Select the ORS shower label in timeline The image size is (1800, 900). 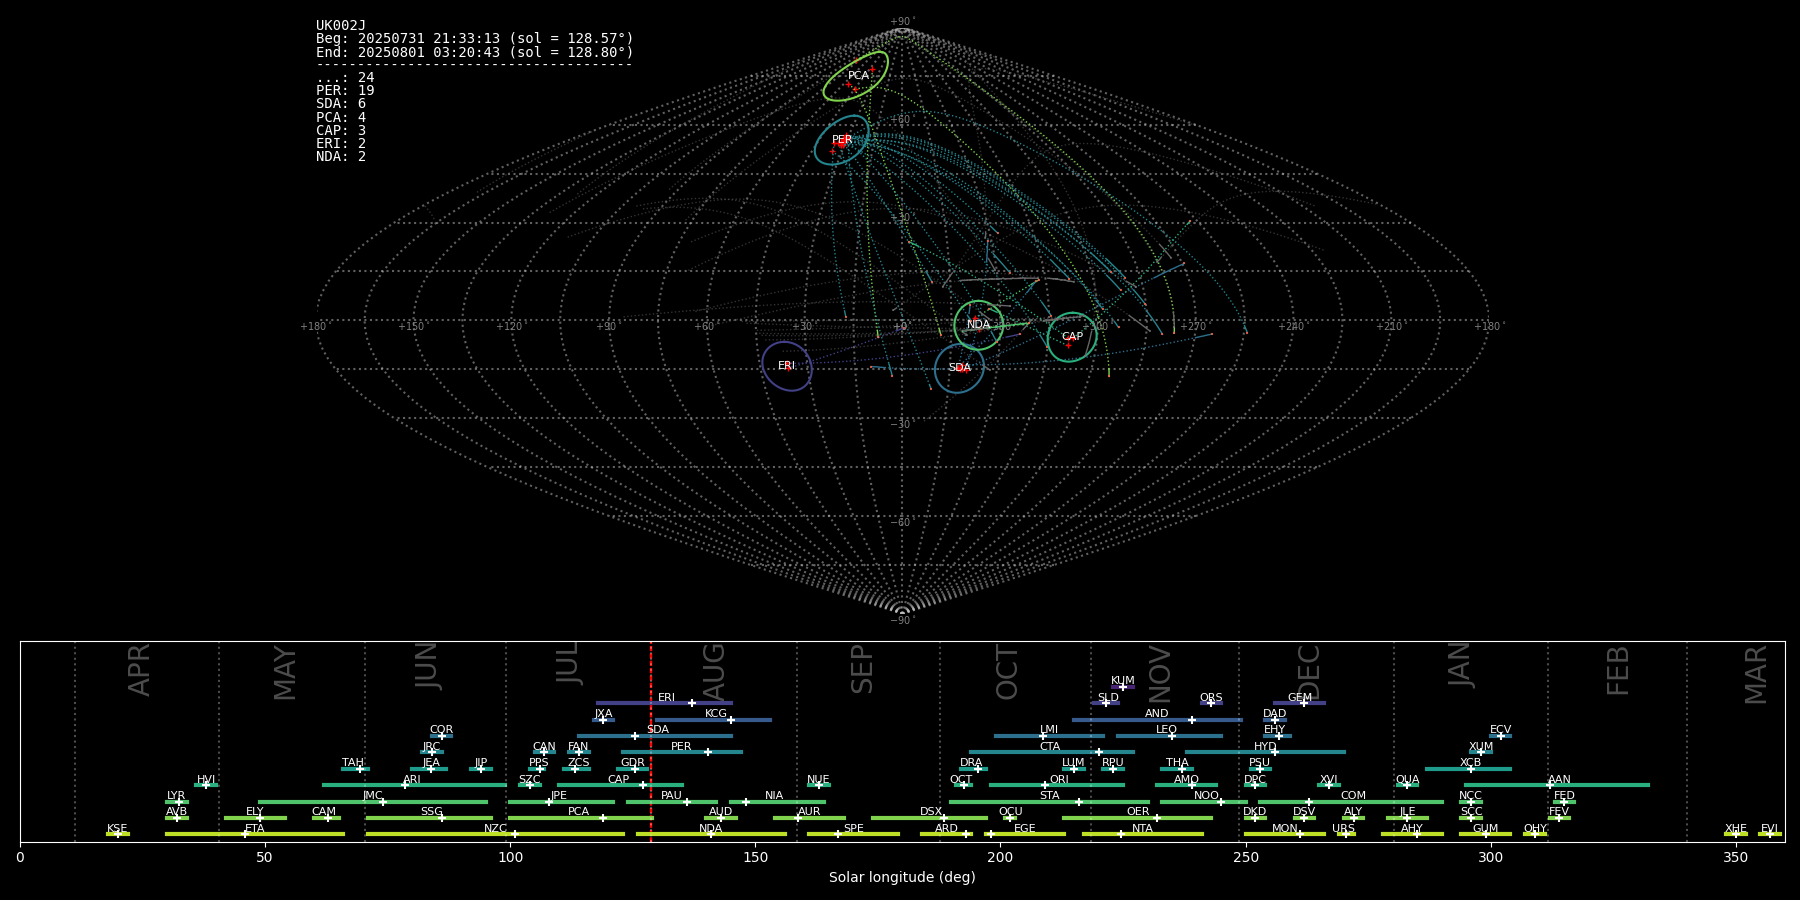pos(1211,697)
